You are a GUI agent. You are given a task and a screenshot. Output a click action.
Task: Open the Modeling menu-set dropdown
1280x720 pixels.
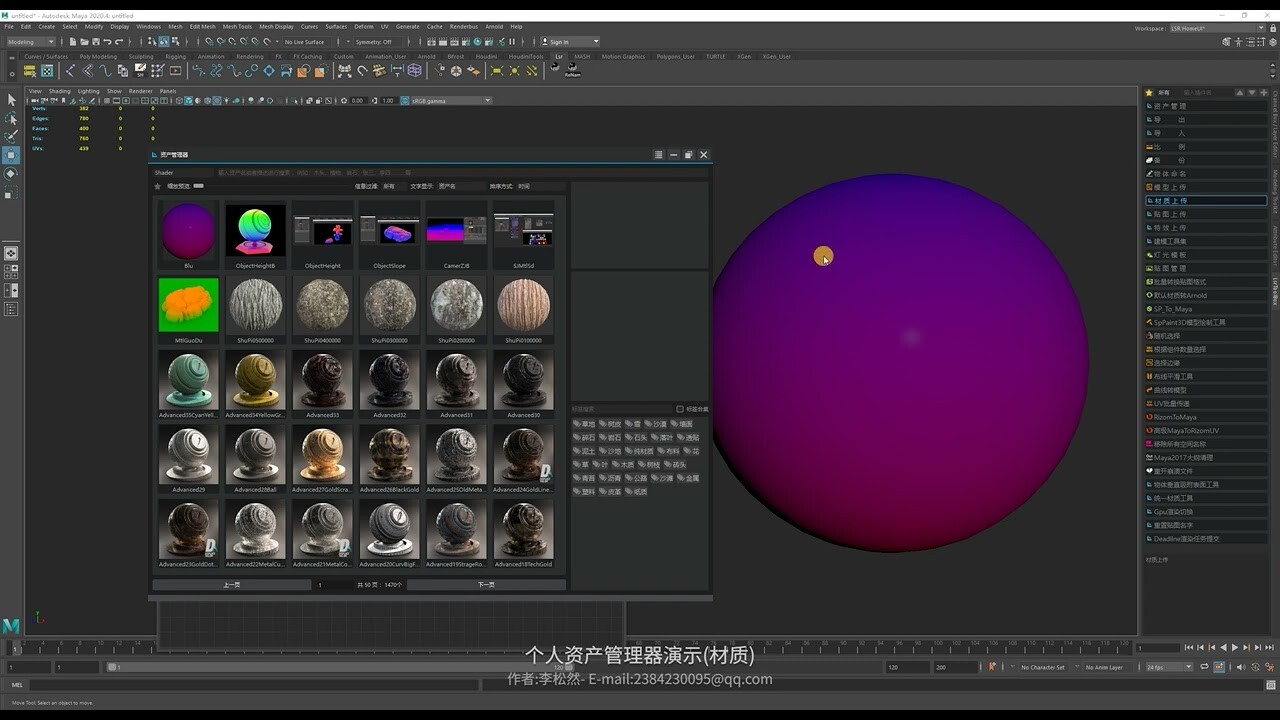(x=30, y=41)
